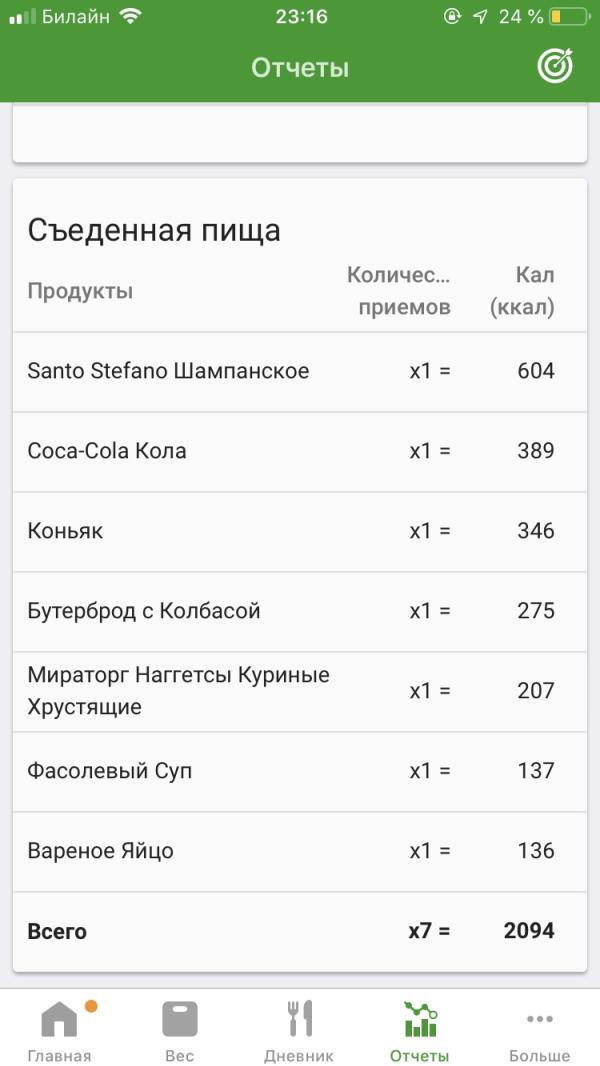600x1066 pixels.
Task: Open the Coca-Cola Кола entry
Action: 300,451
